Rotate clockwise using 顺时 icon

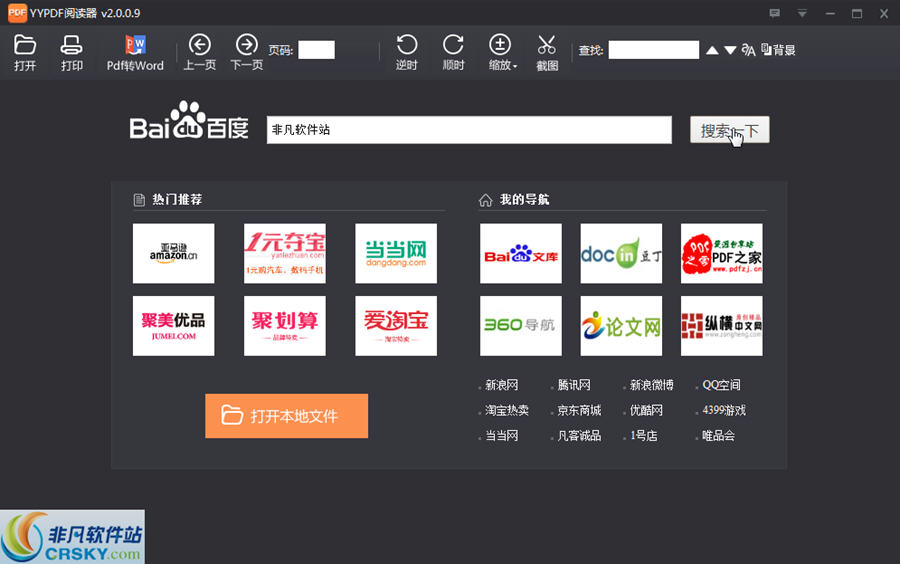click(453, 52)
